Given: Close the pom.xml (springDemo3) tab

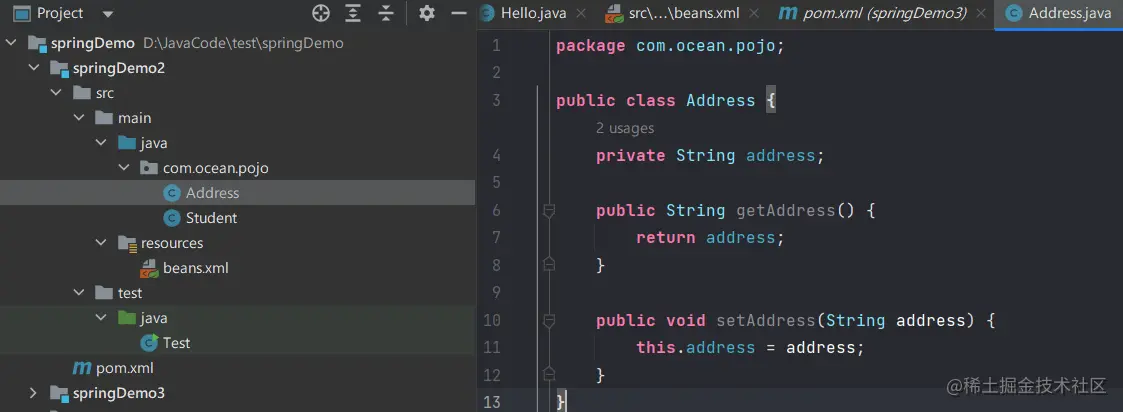Looking at the screenshot, I should pyautogui.click(x=981, y=13).
